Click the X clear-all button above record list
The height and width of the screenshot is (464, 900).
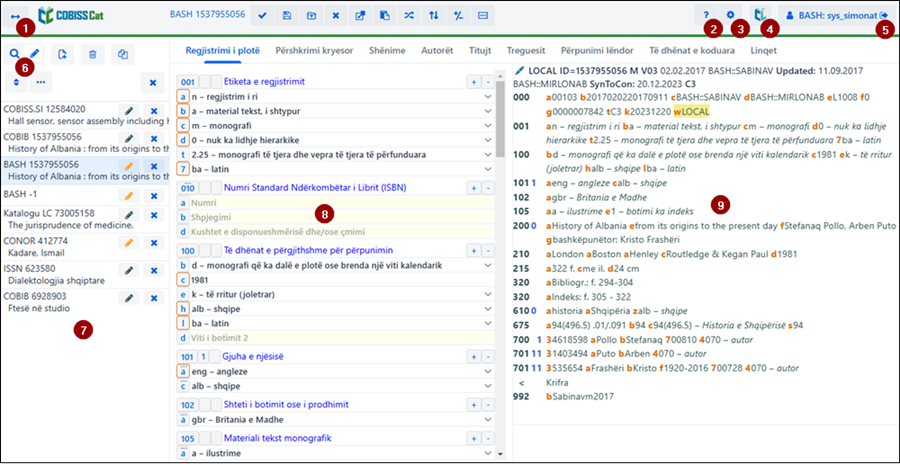pyautogui.click(x=153, y=83)
